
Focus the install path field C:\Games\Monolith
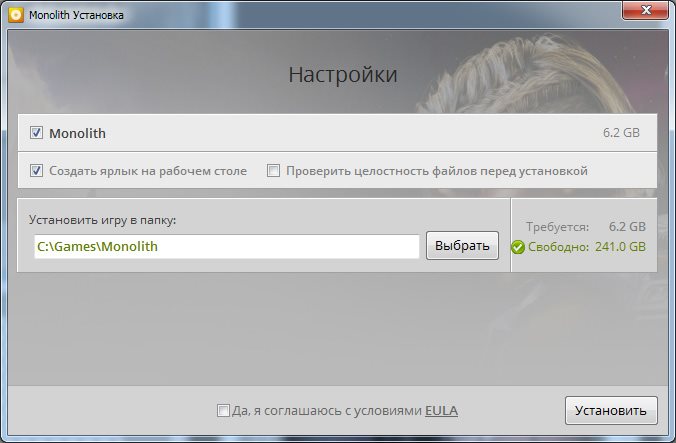(227, 246)
